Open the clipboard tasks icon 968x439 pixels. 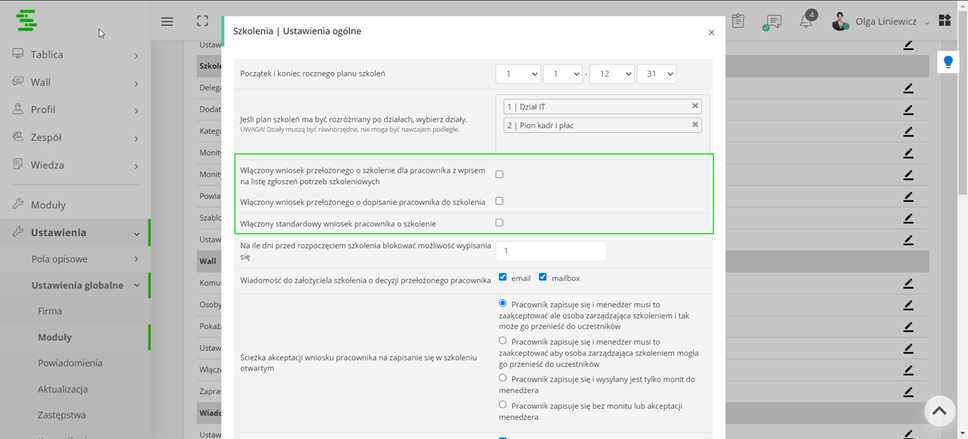point(738,21)
